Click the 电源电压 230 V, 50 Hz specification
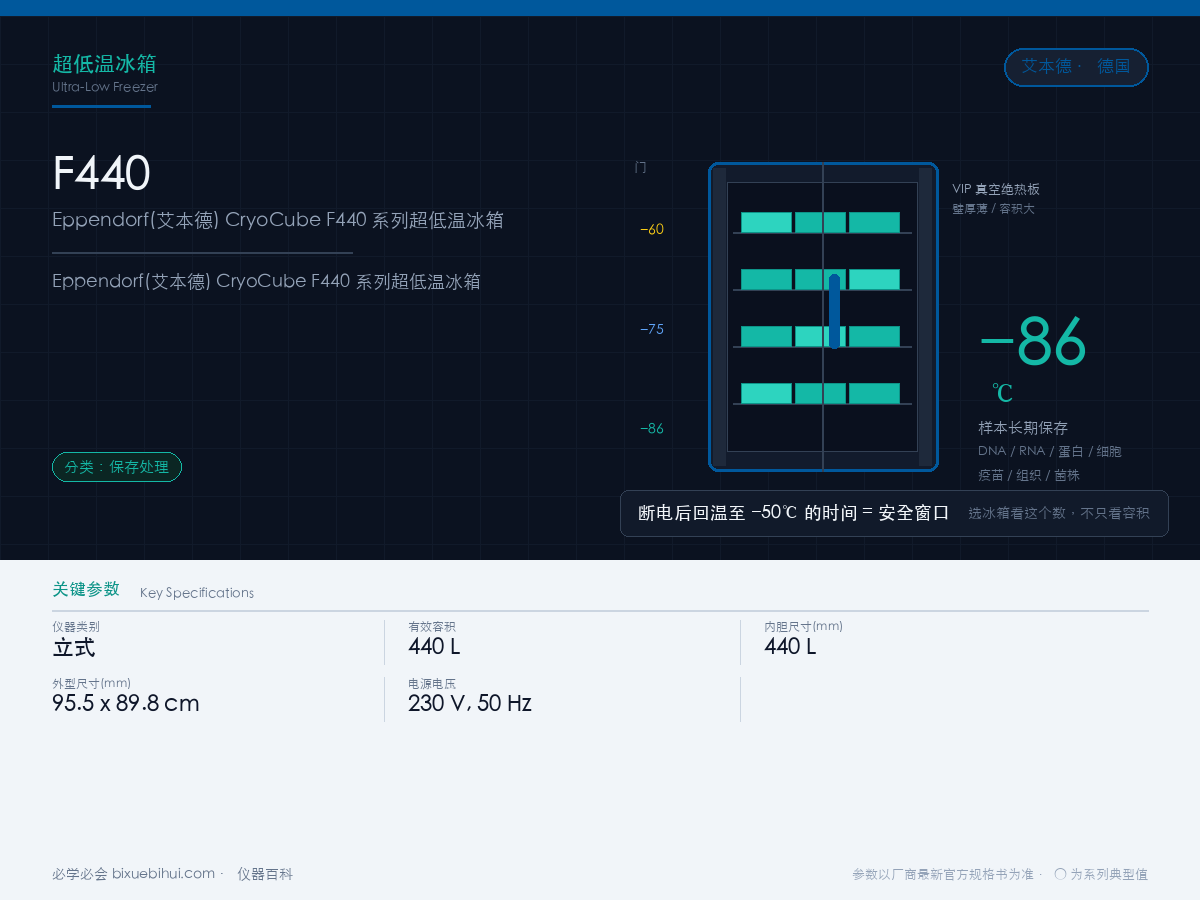Image resolution: width=1200 pixels, height=900 pixels. [470, 696]
